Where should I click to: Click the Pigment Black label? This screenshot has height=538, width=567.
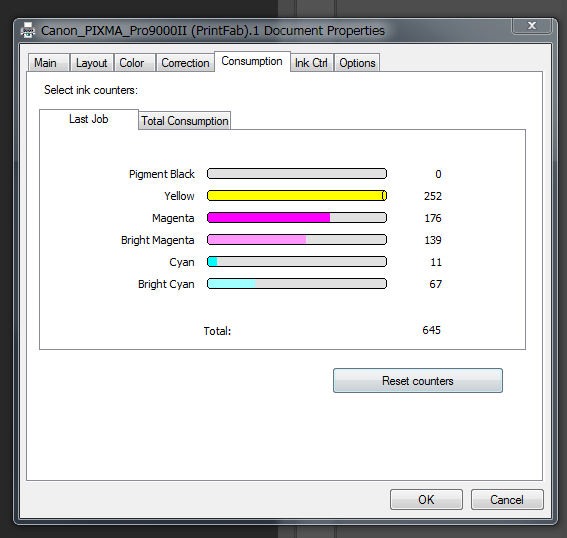point(162,174)
